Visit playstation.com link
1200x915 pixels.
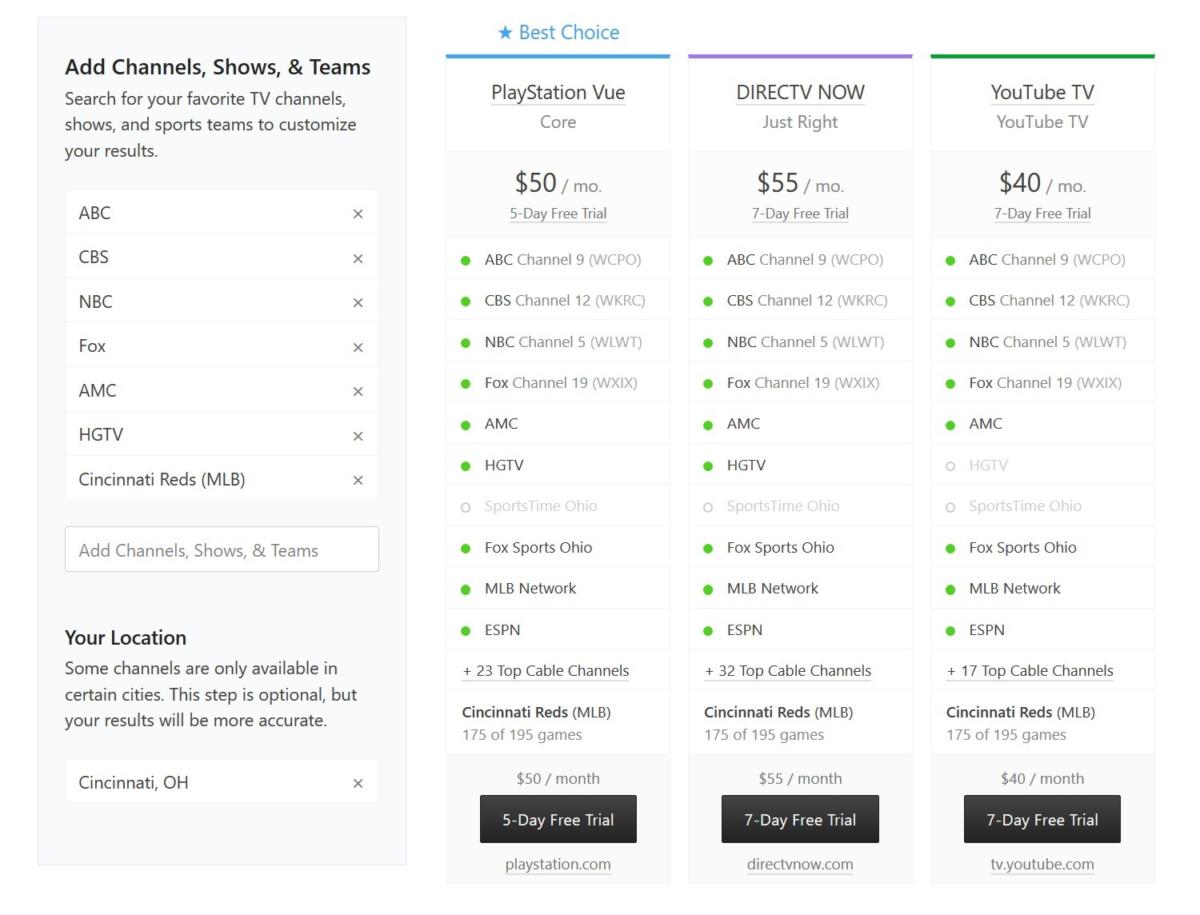(x=558, y=865)
